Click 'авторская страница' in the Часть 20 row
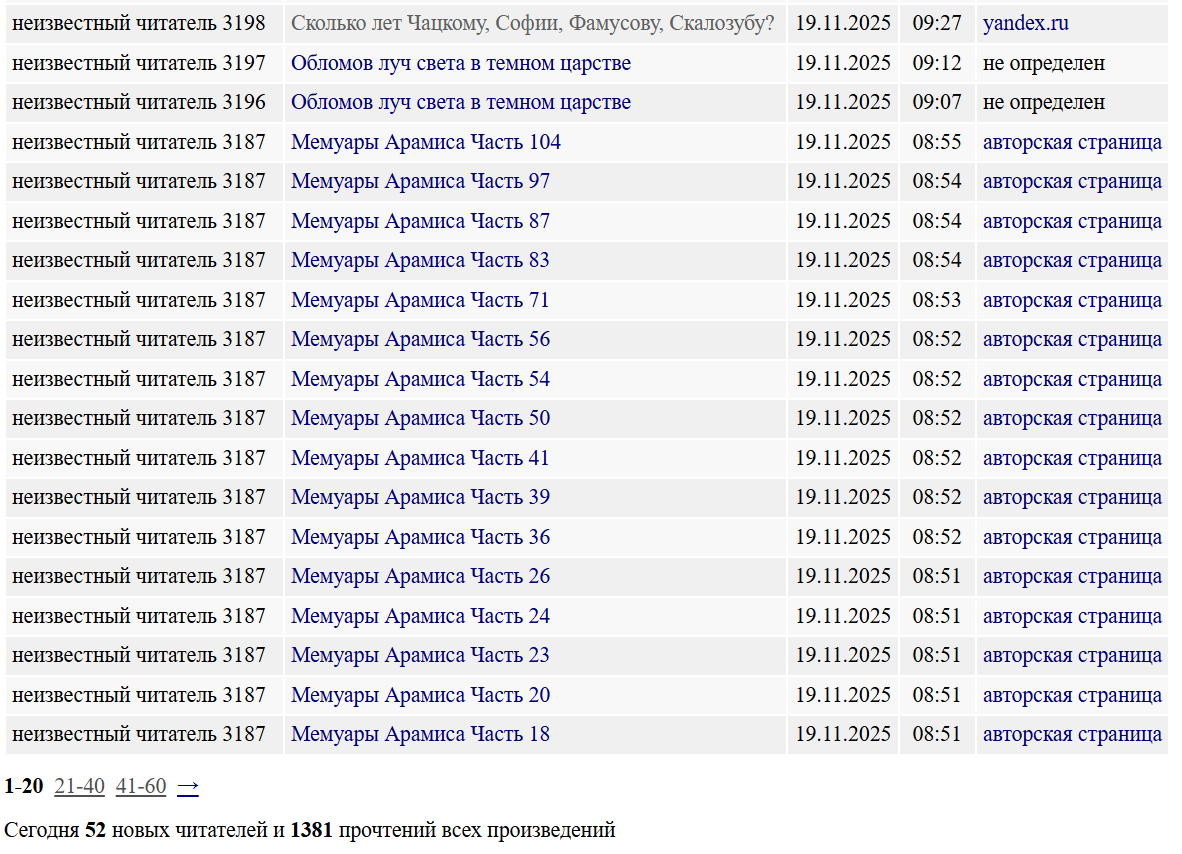1182x854 pixels. click(x=1072, y=696)
